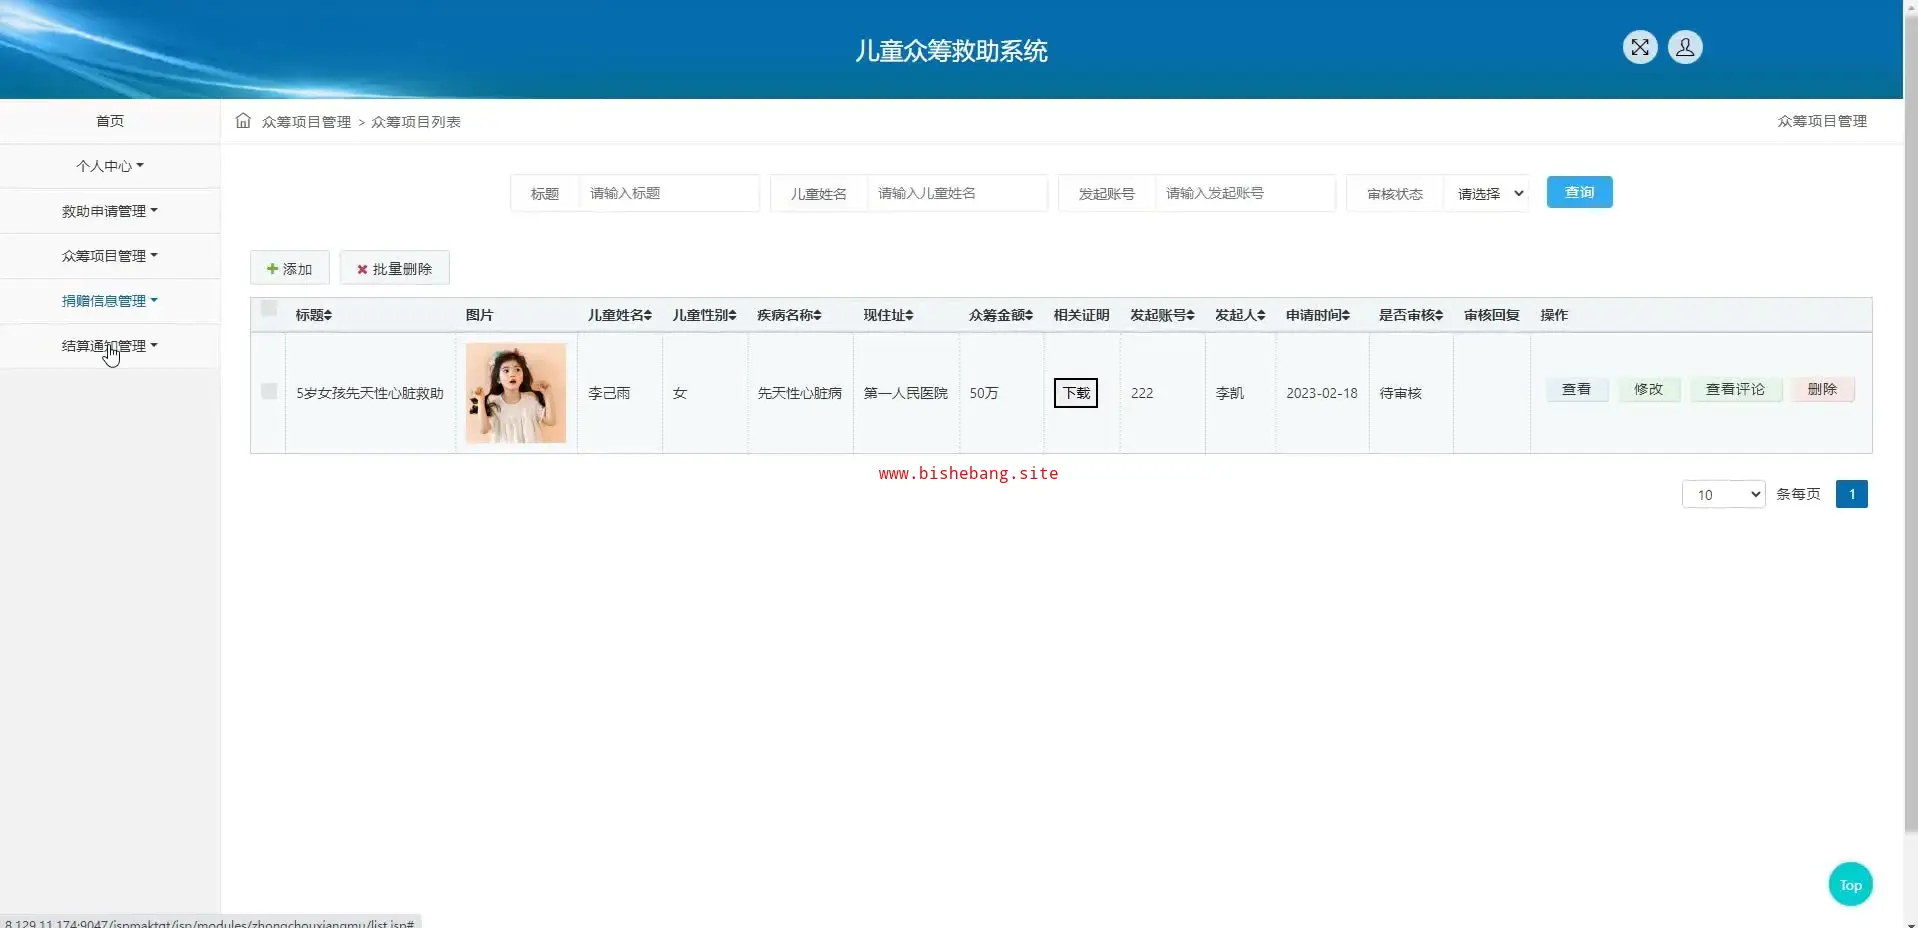
Task: Open the user profile avatar icon
Action: [x=1684, y=47]
